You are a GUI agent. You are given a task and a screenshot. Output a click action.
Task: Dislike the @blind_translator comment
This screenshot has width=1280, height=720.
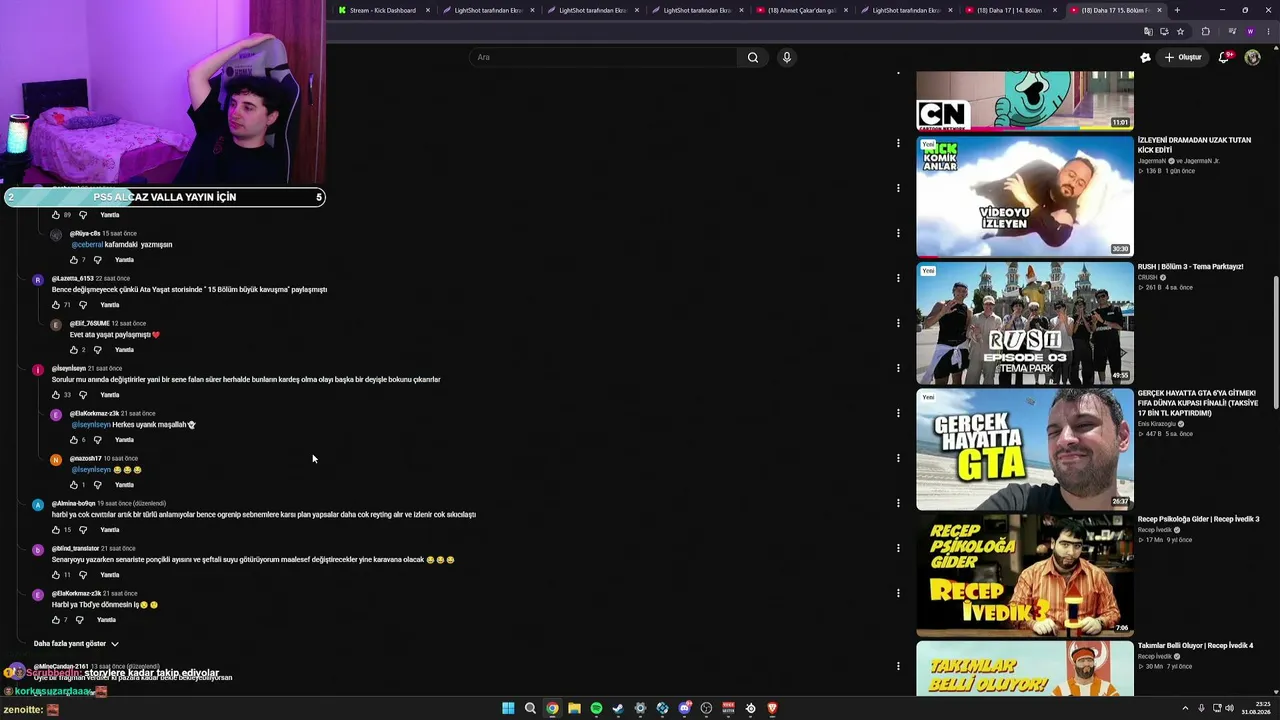coord(83,575)
